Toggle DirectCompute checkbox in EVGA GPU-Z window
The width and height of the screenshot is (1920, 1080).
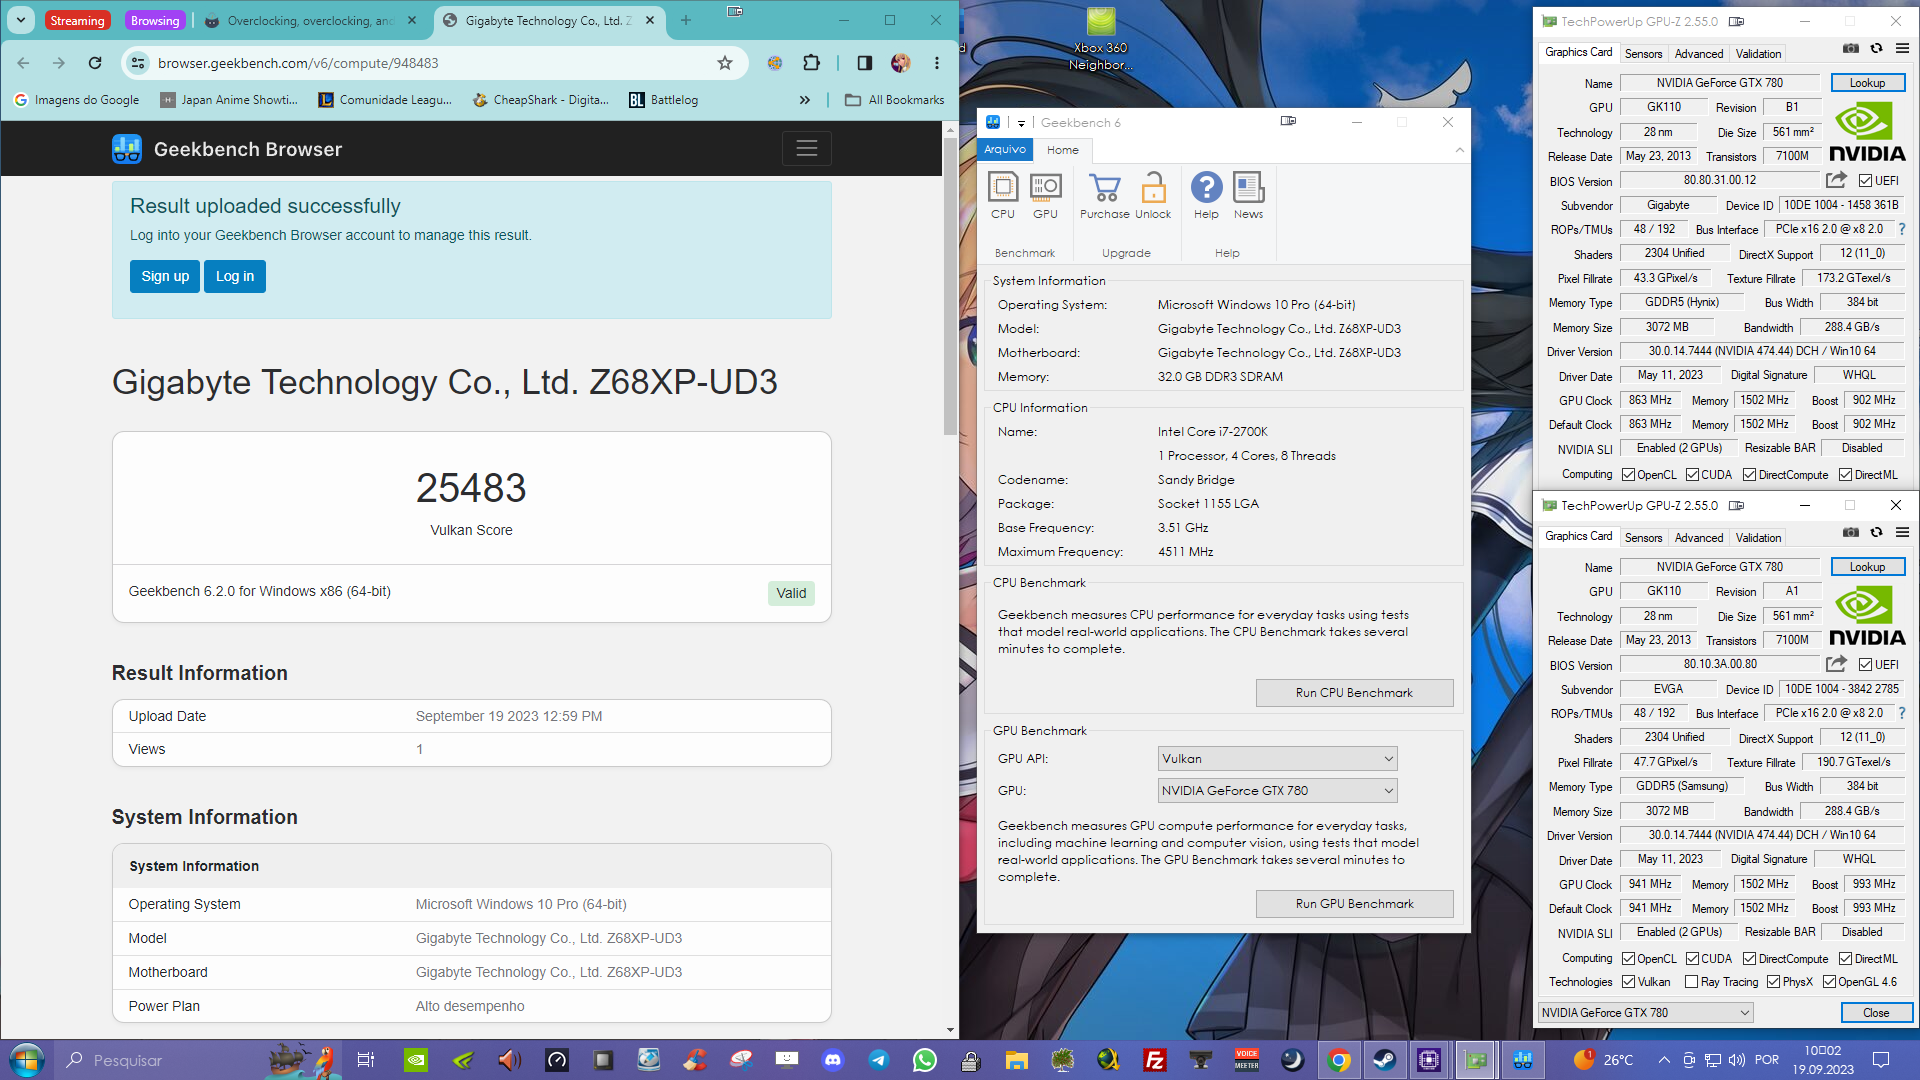[1749, 959]
